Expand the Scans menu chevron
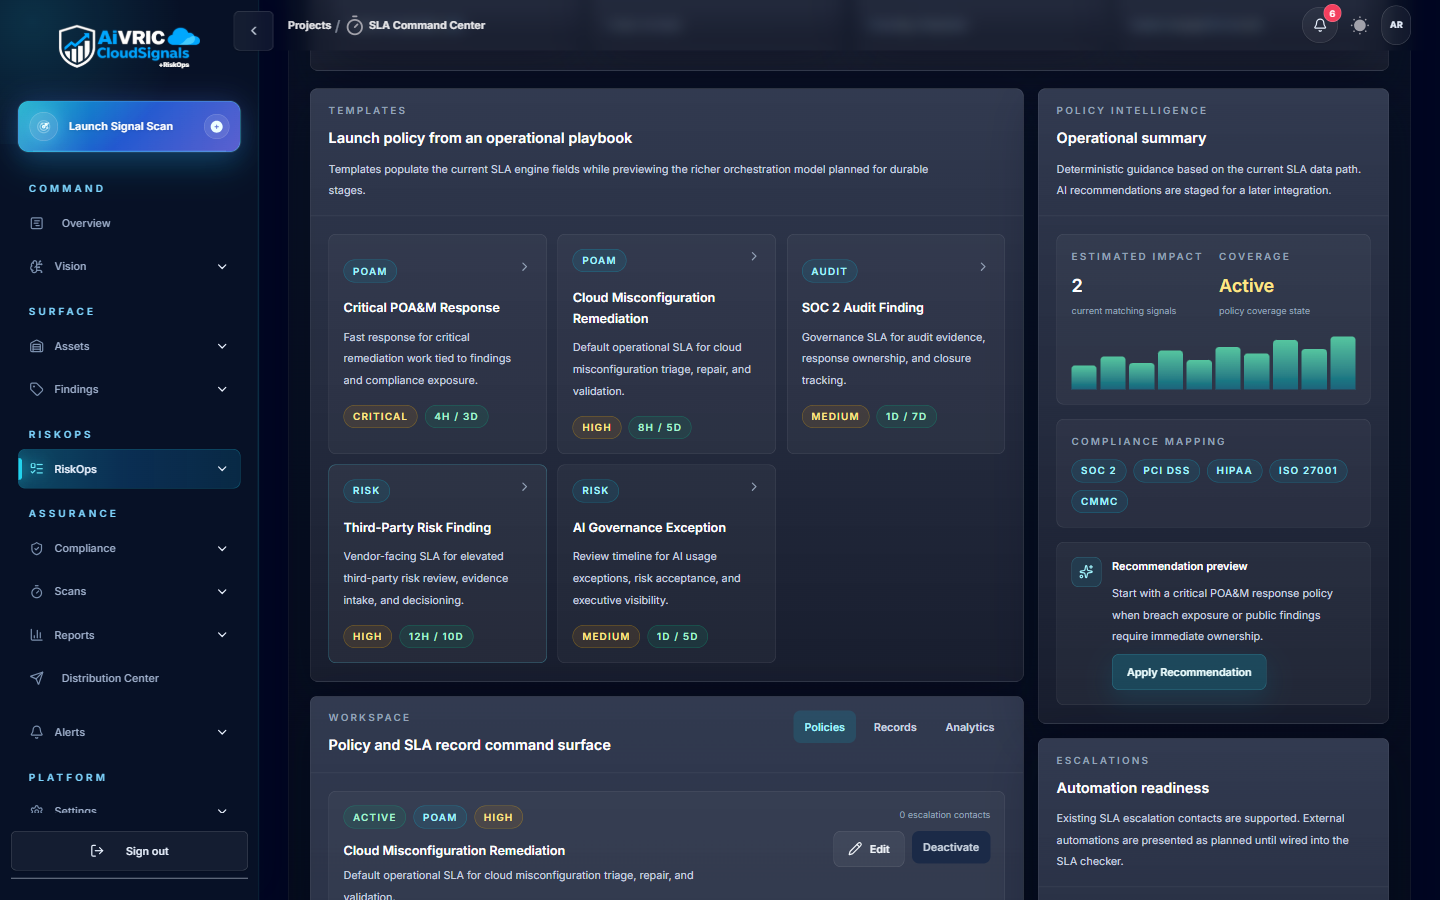Screen dimensions: 1440x900 click(222, 591)
